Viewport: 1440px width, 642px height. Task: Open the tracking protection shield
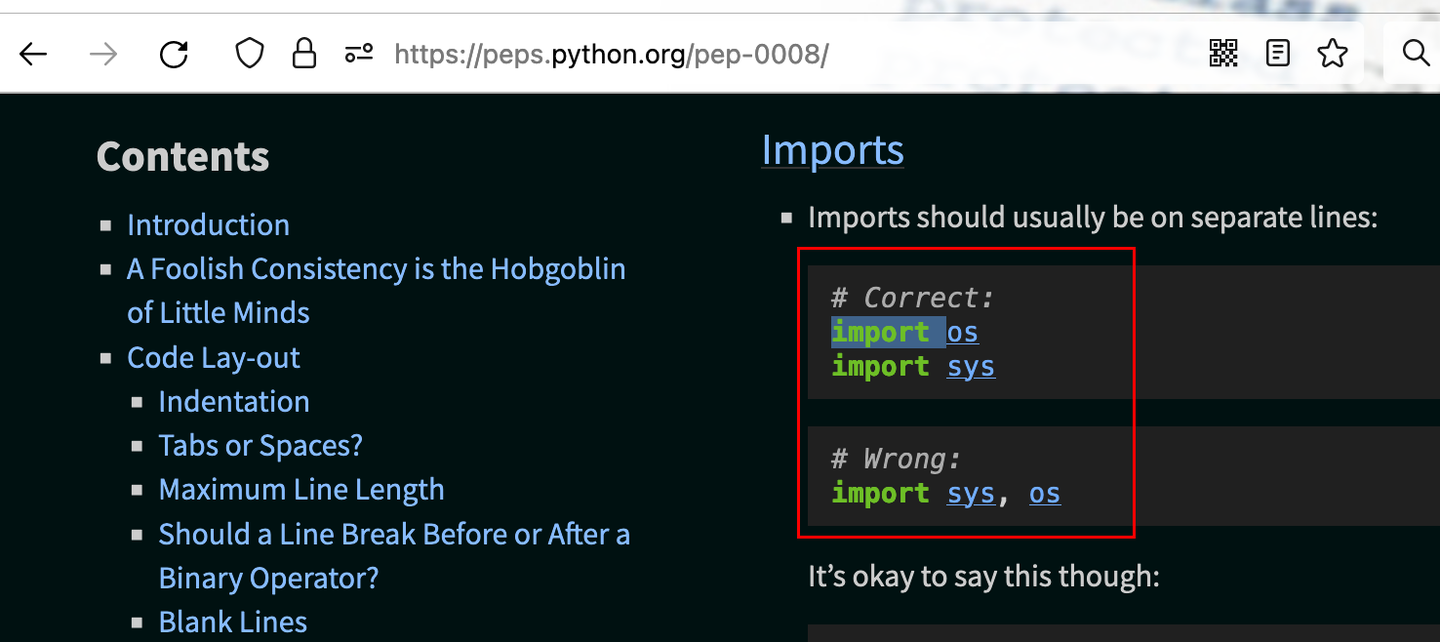[x=249, y=54]
